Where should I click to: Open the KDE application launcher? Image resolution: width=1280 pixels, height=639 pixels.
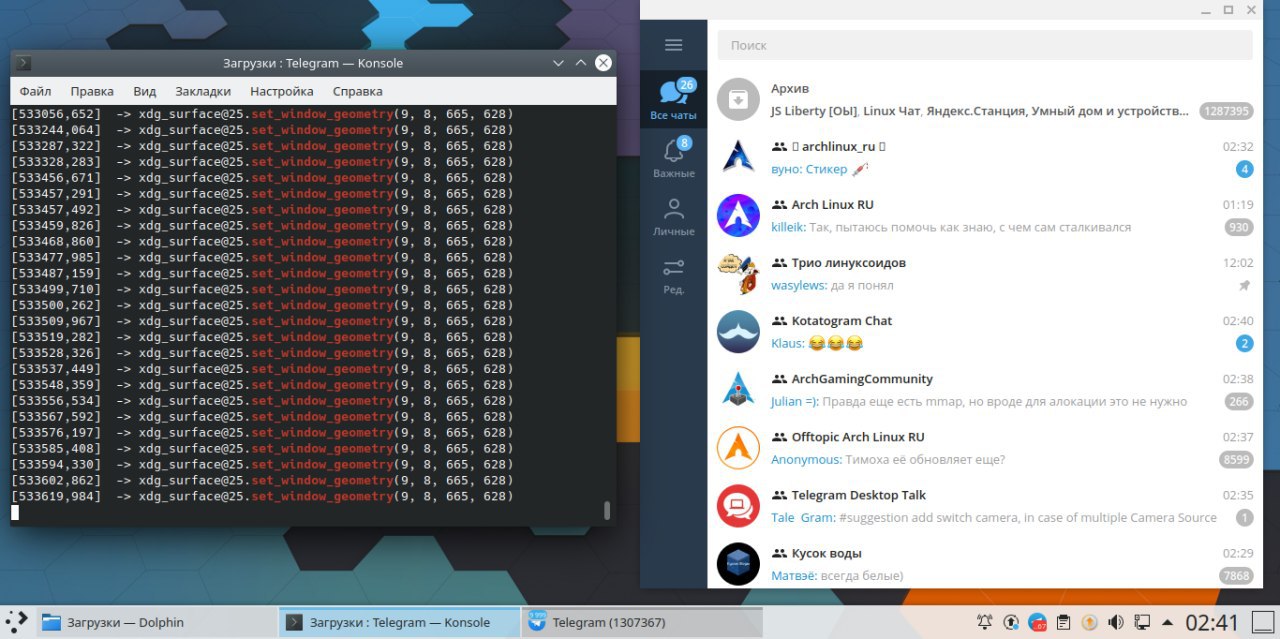[16, 622]
